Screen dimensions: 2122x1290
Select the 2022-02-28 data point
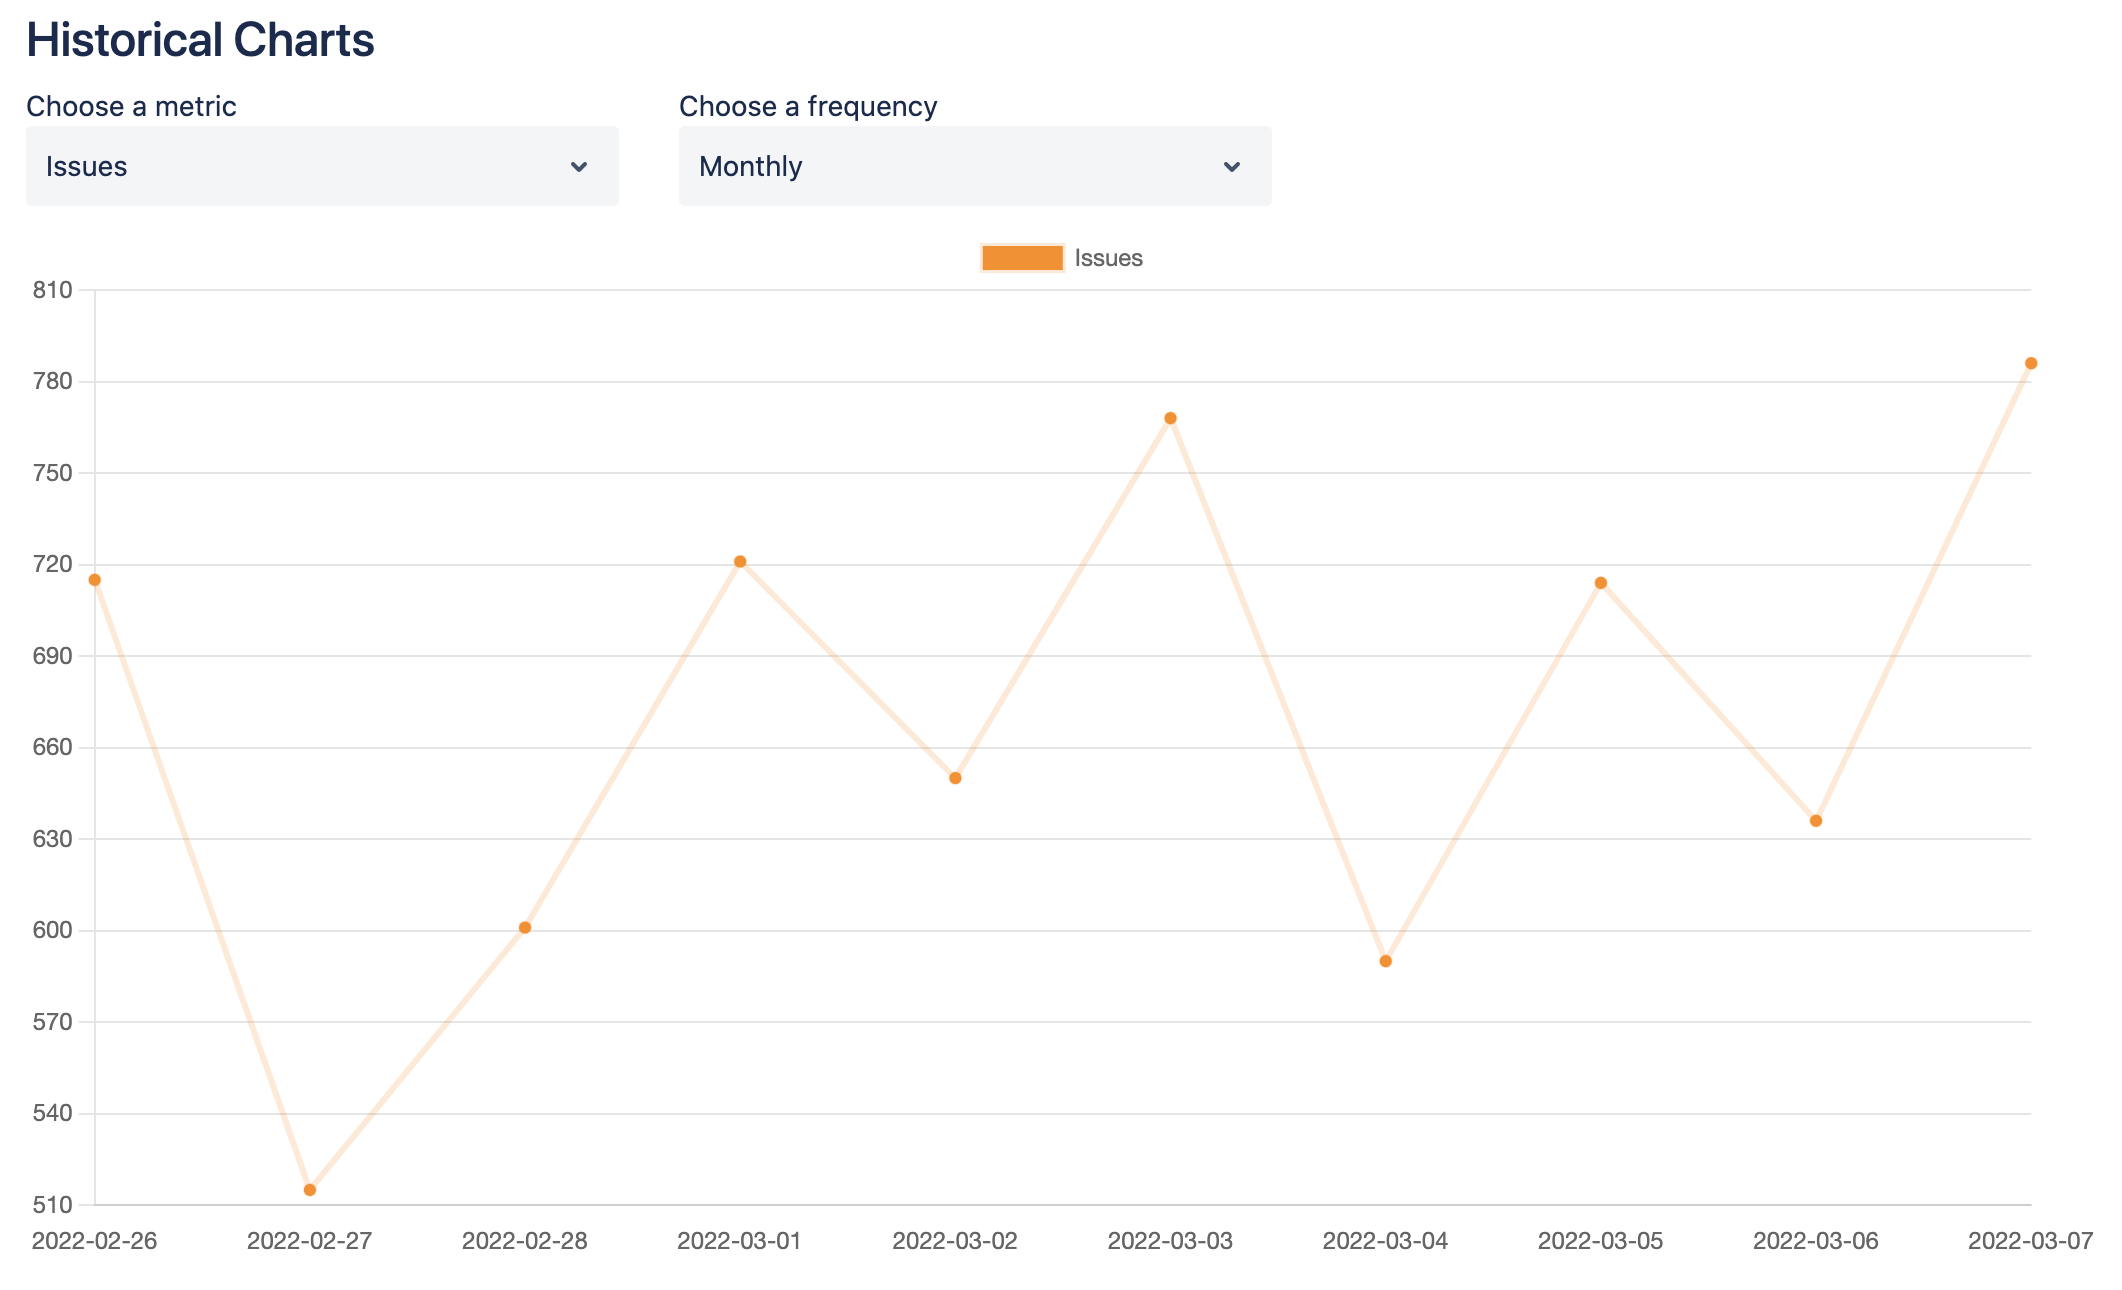point(525,928)
